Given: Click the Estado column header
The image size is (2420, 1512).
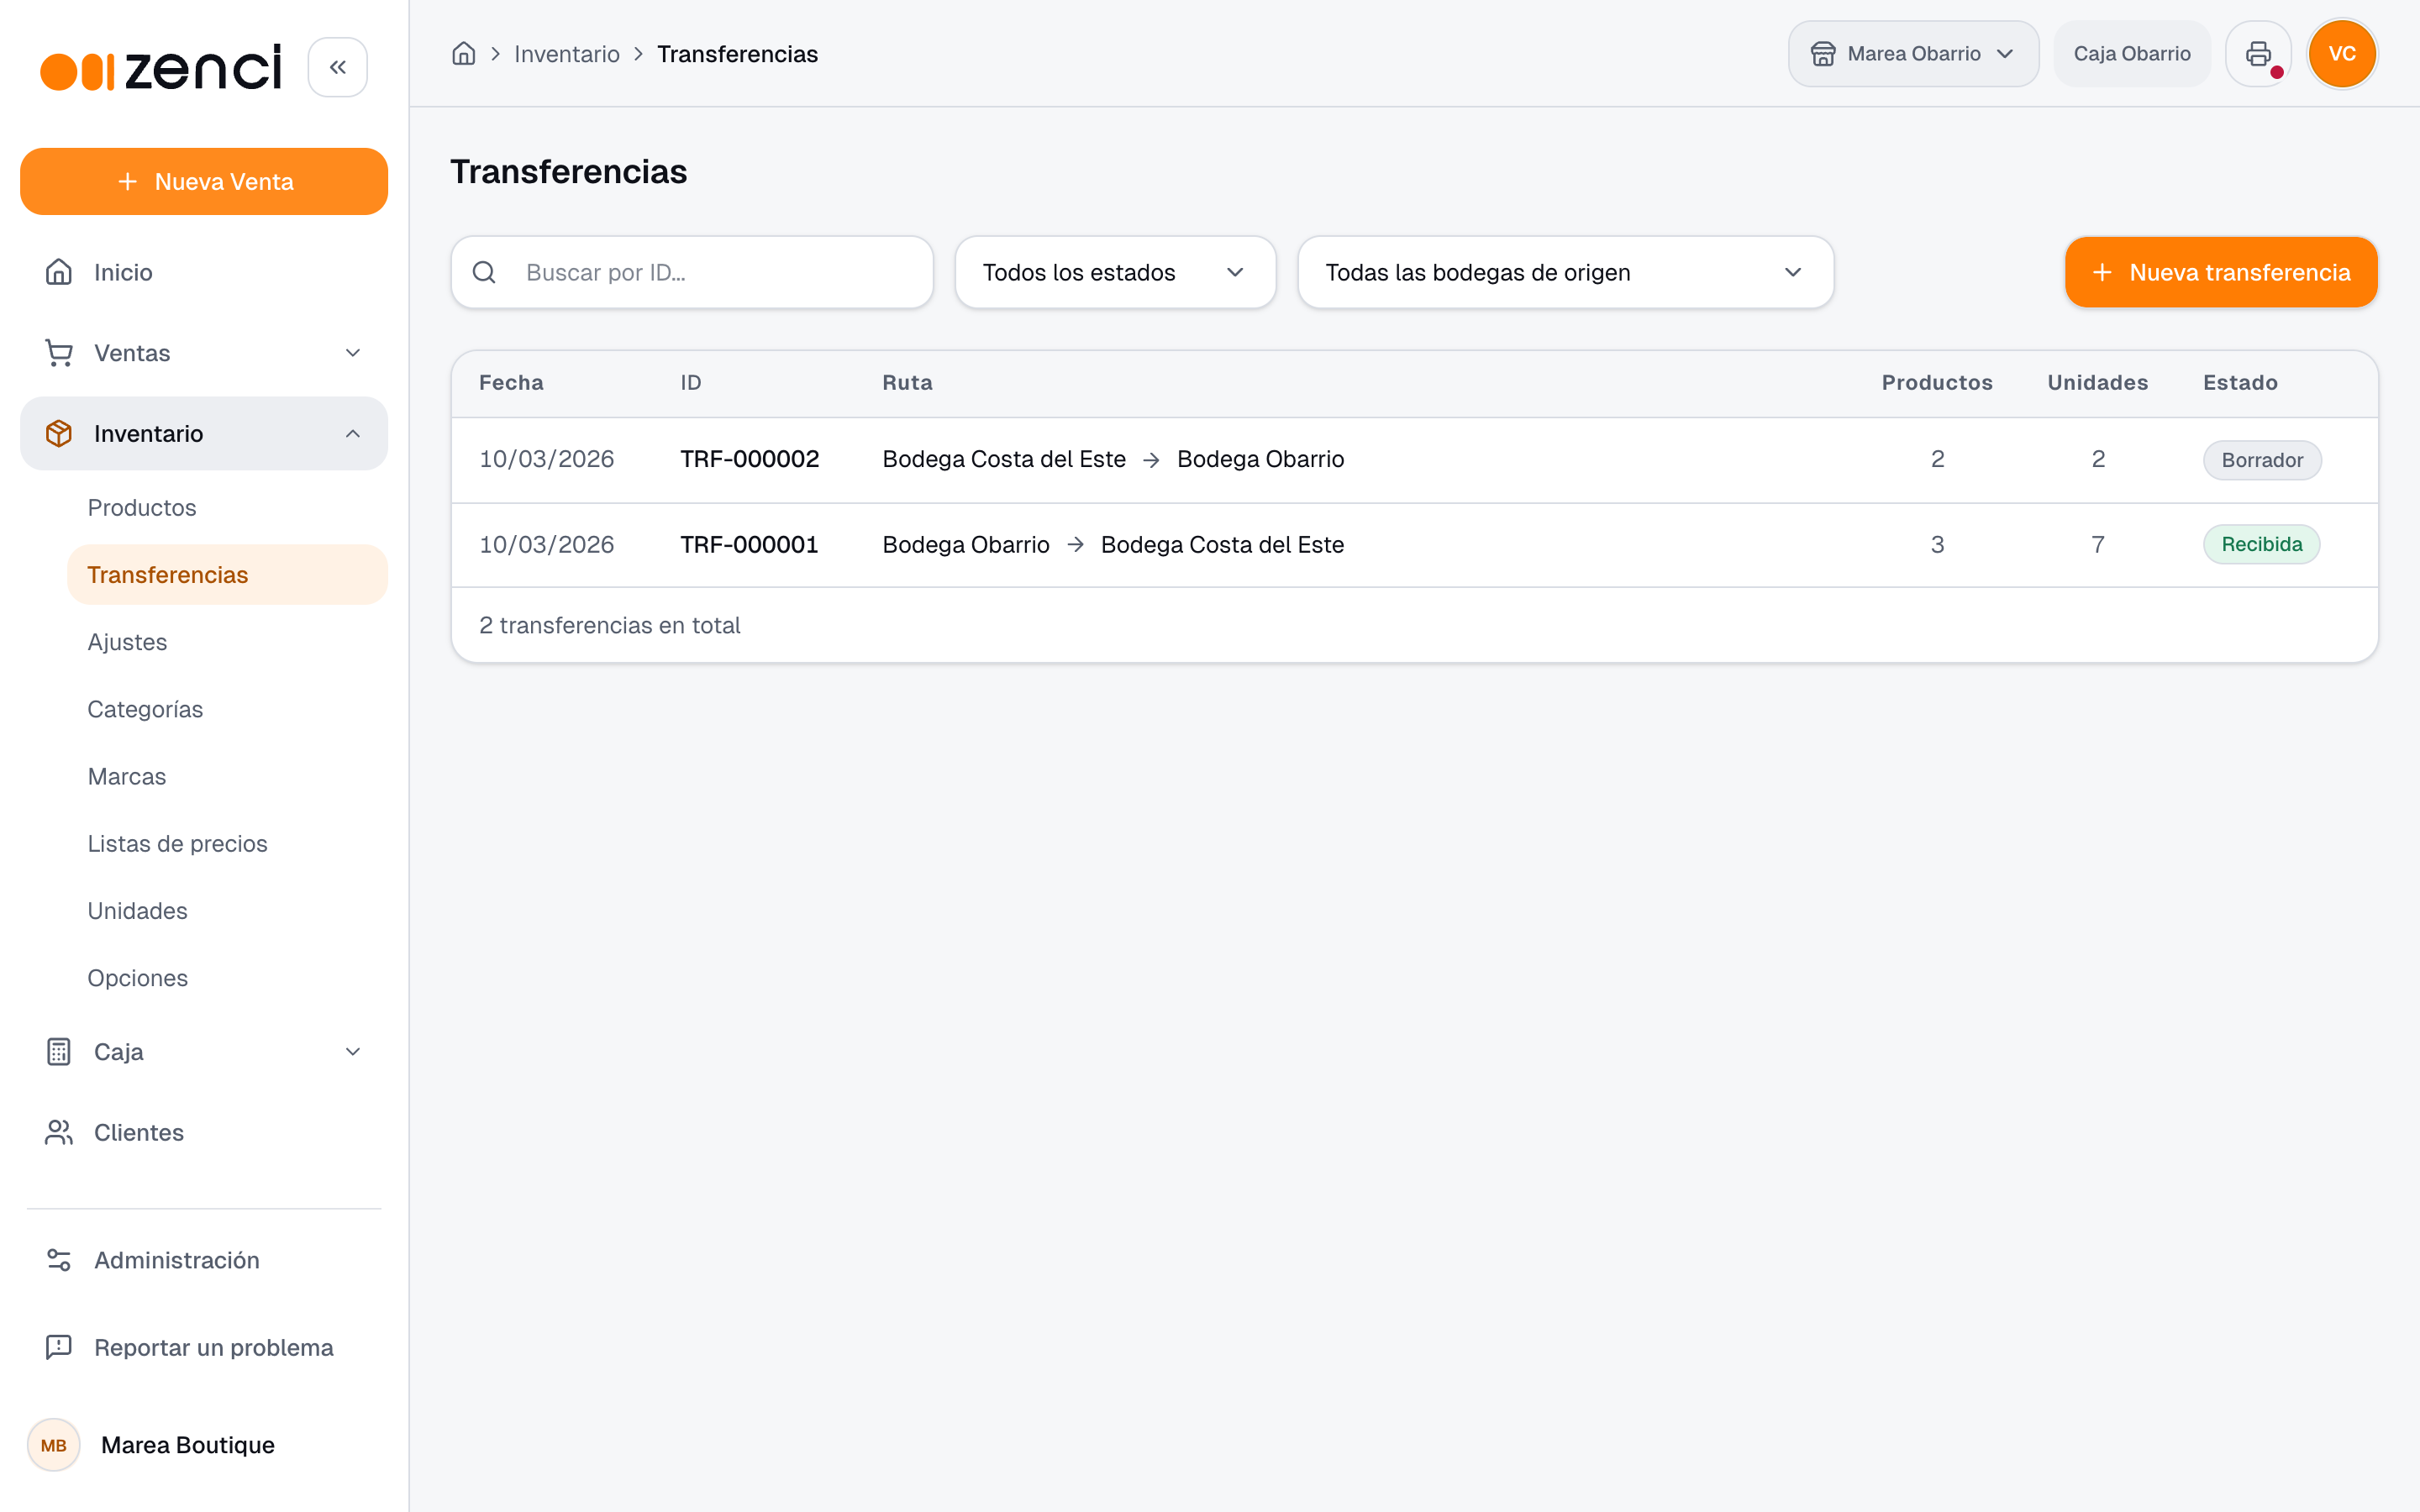Looking at the screenshot, I should [x=2240, y=383].
